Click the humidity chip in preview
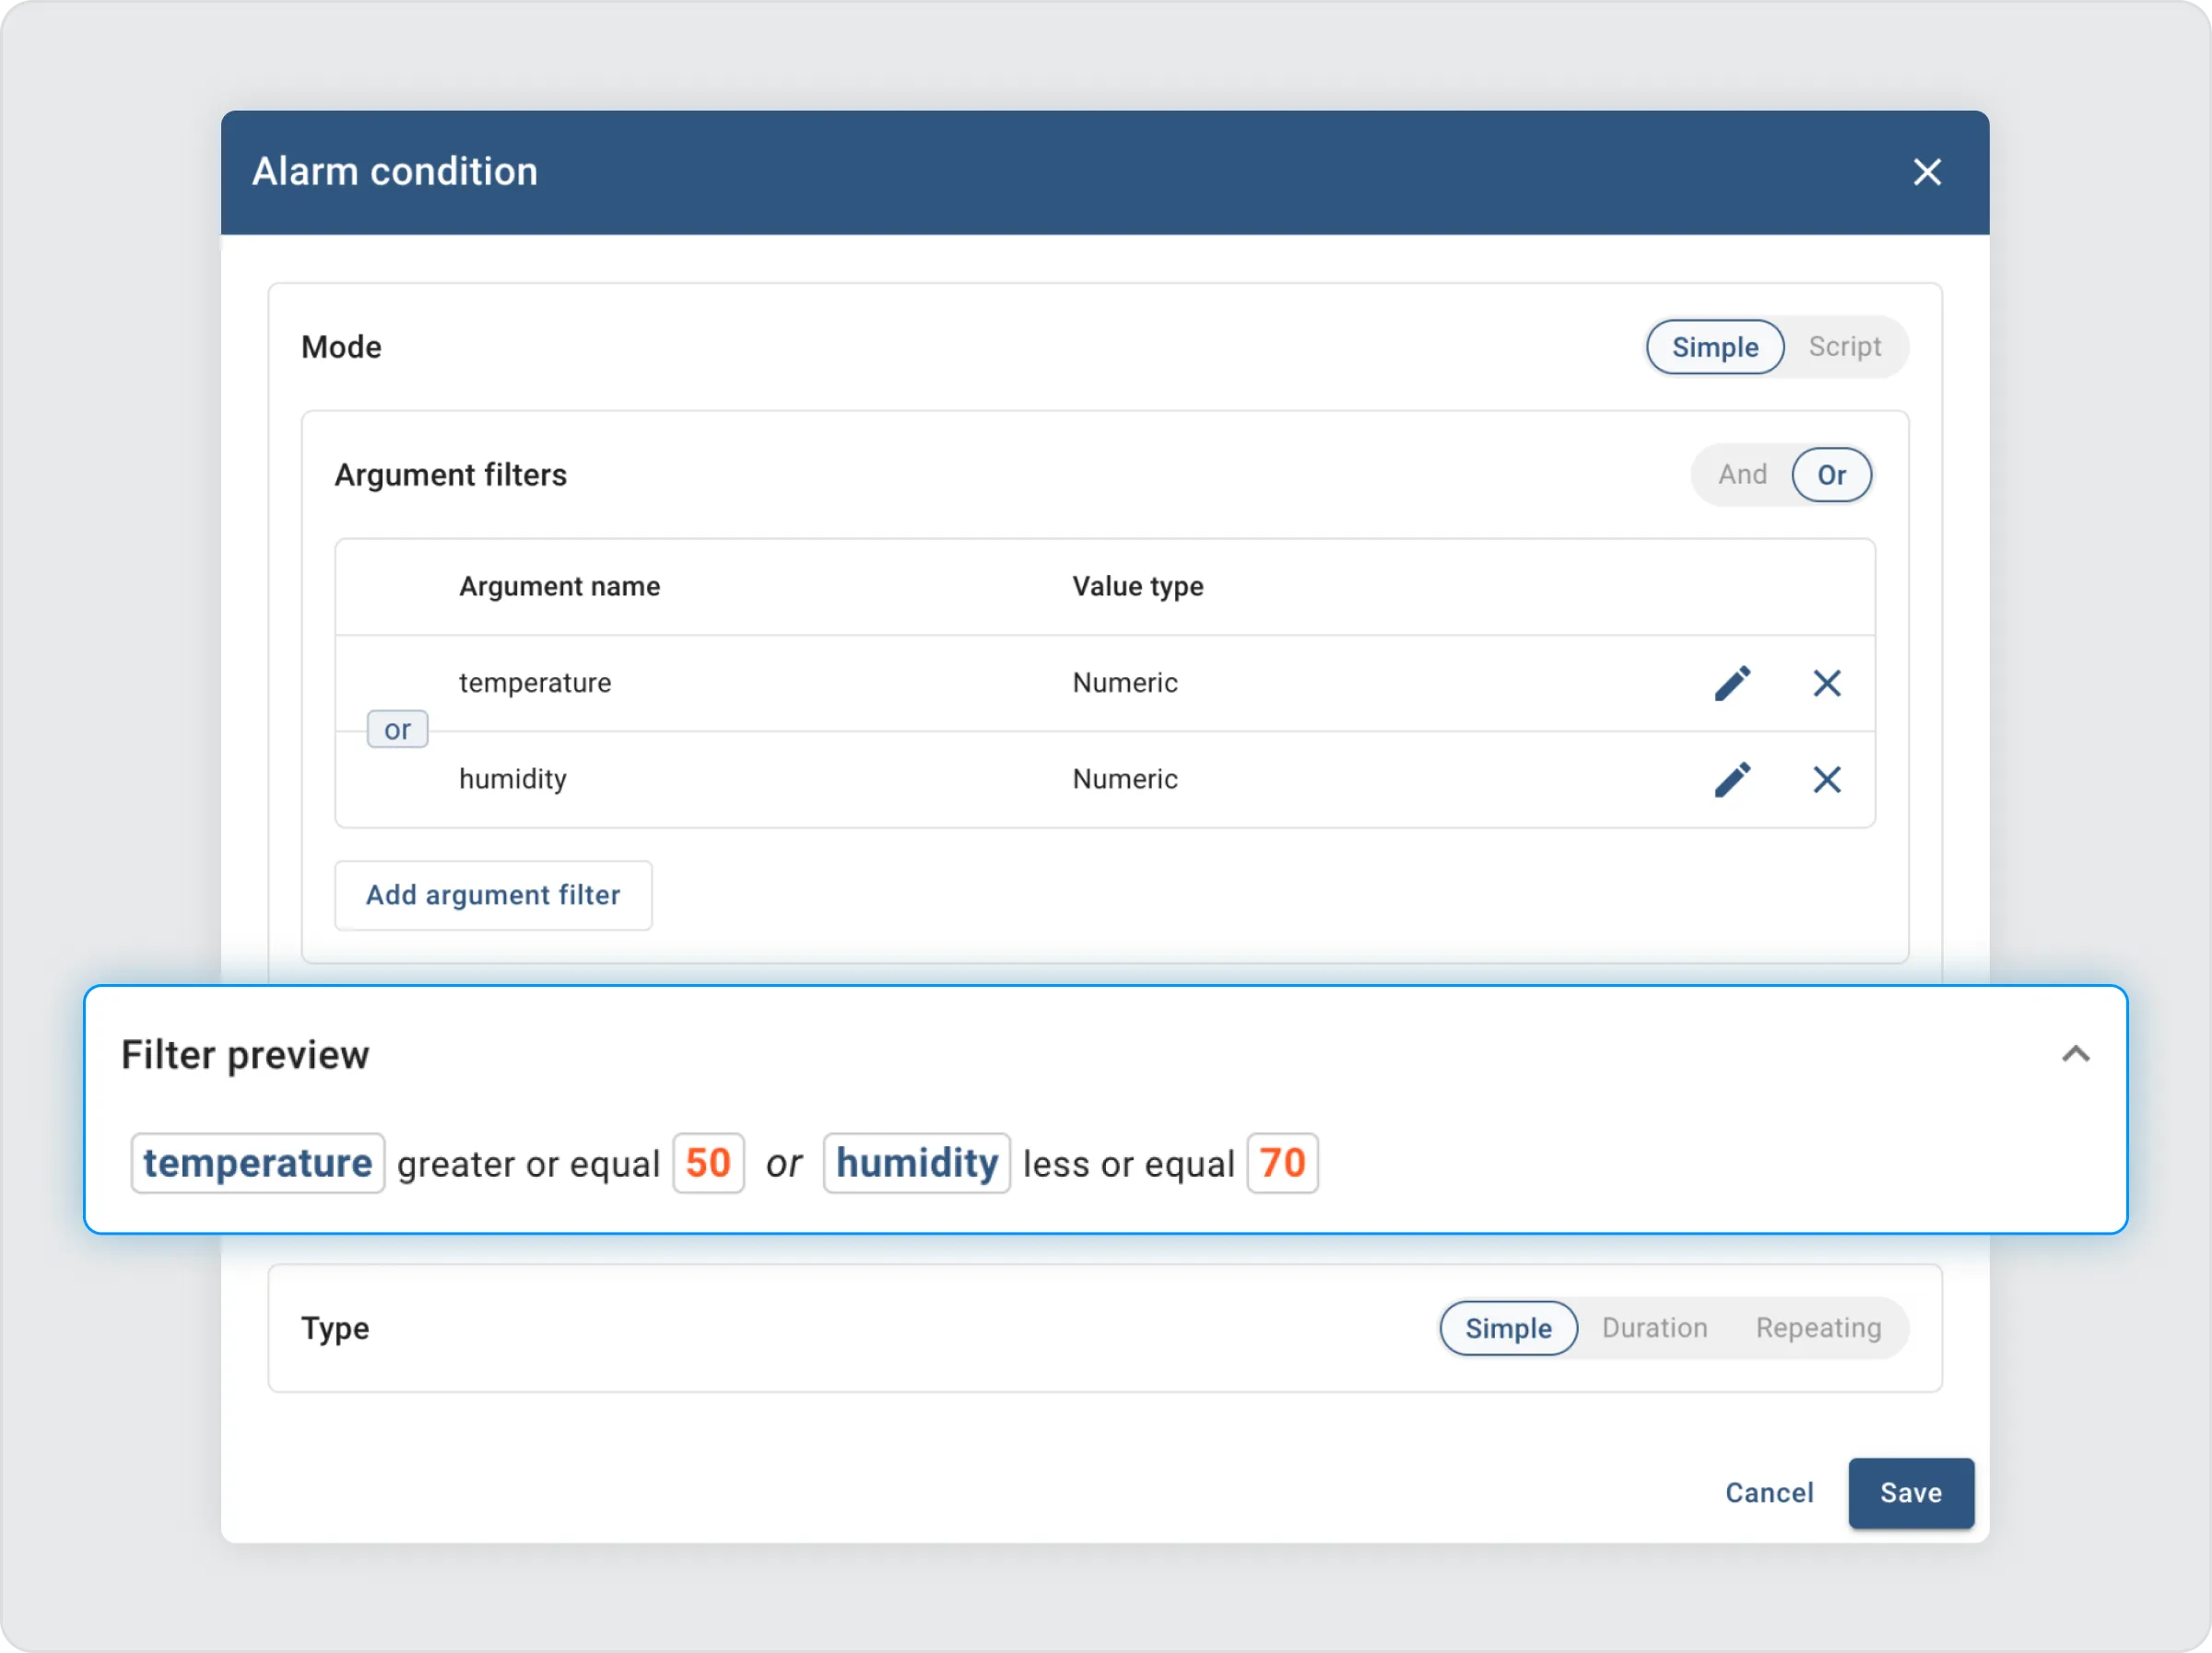Viewport: 2212px width, 1653px height. tap(916, 1163)
